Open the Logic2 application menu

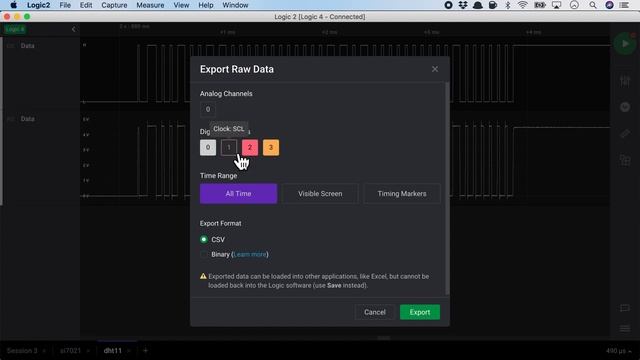point(38,5)
